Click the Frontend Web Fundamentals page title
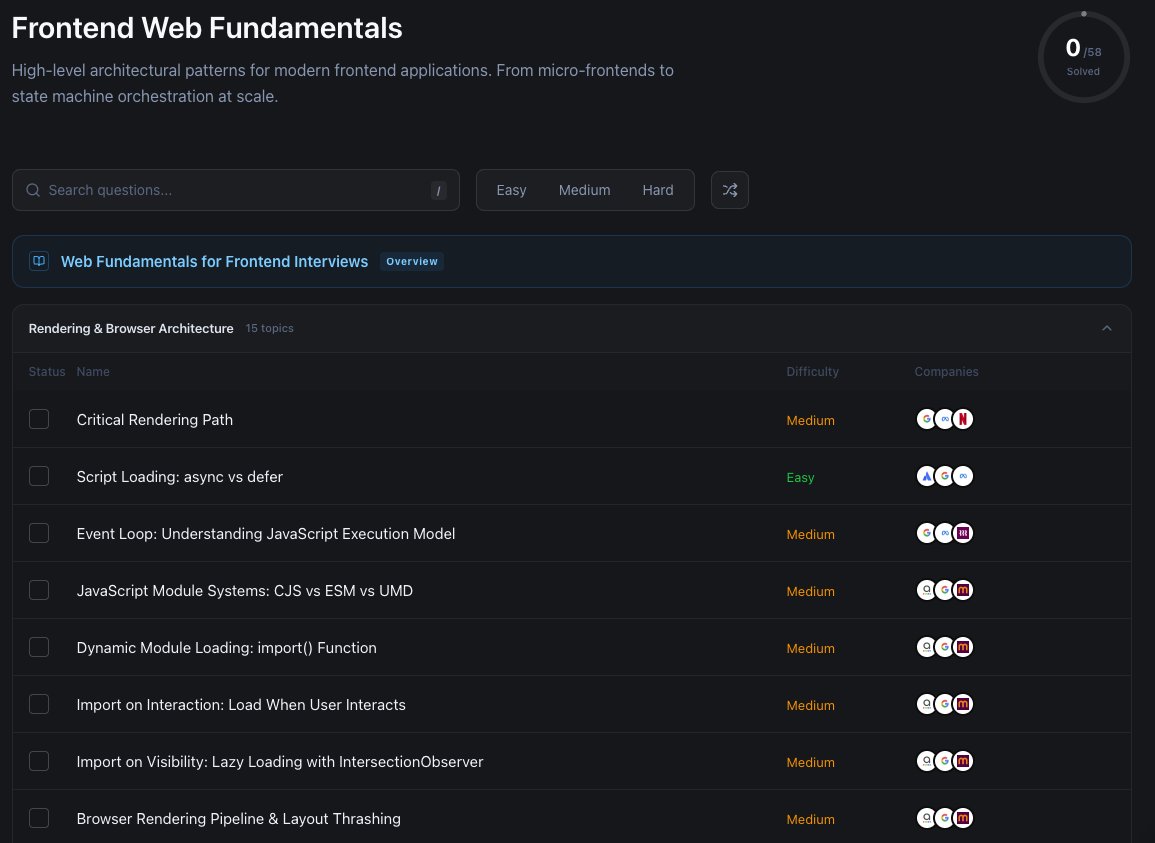Screen dimensions: 1155x843 [207, 28]
